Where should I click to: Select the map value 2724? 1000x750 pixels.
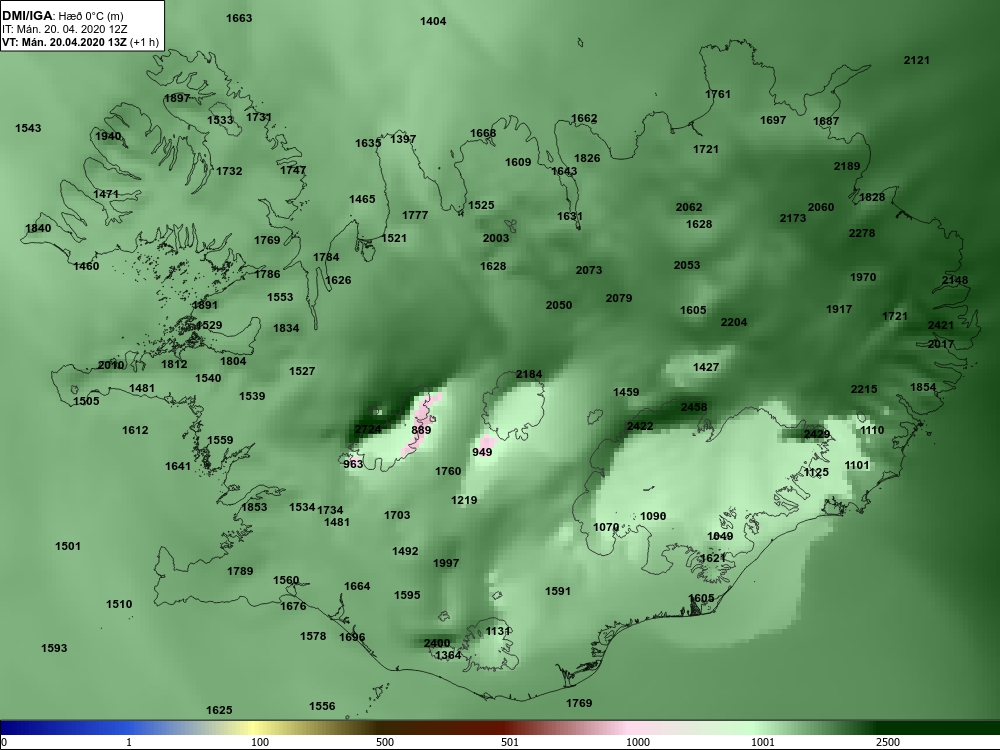tap(368, 429)
